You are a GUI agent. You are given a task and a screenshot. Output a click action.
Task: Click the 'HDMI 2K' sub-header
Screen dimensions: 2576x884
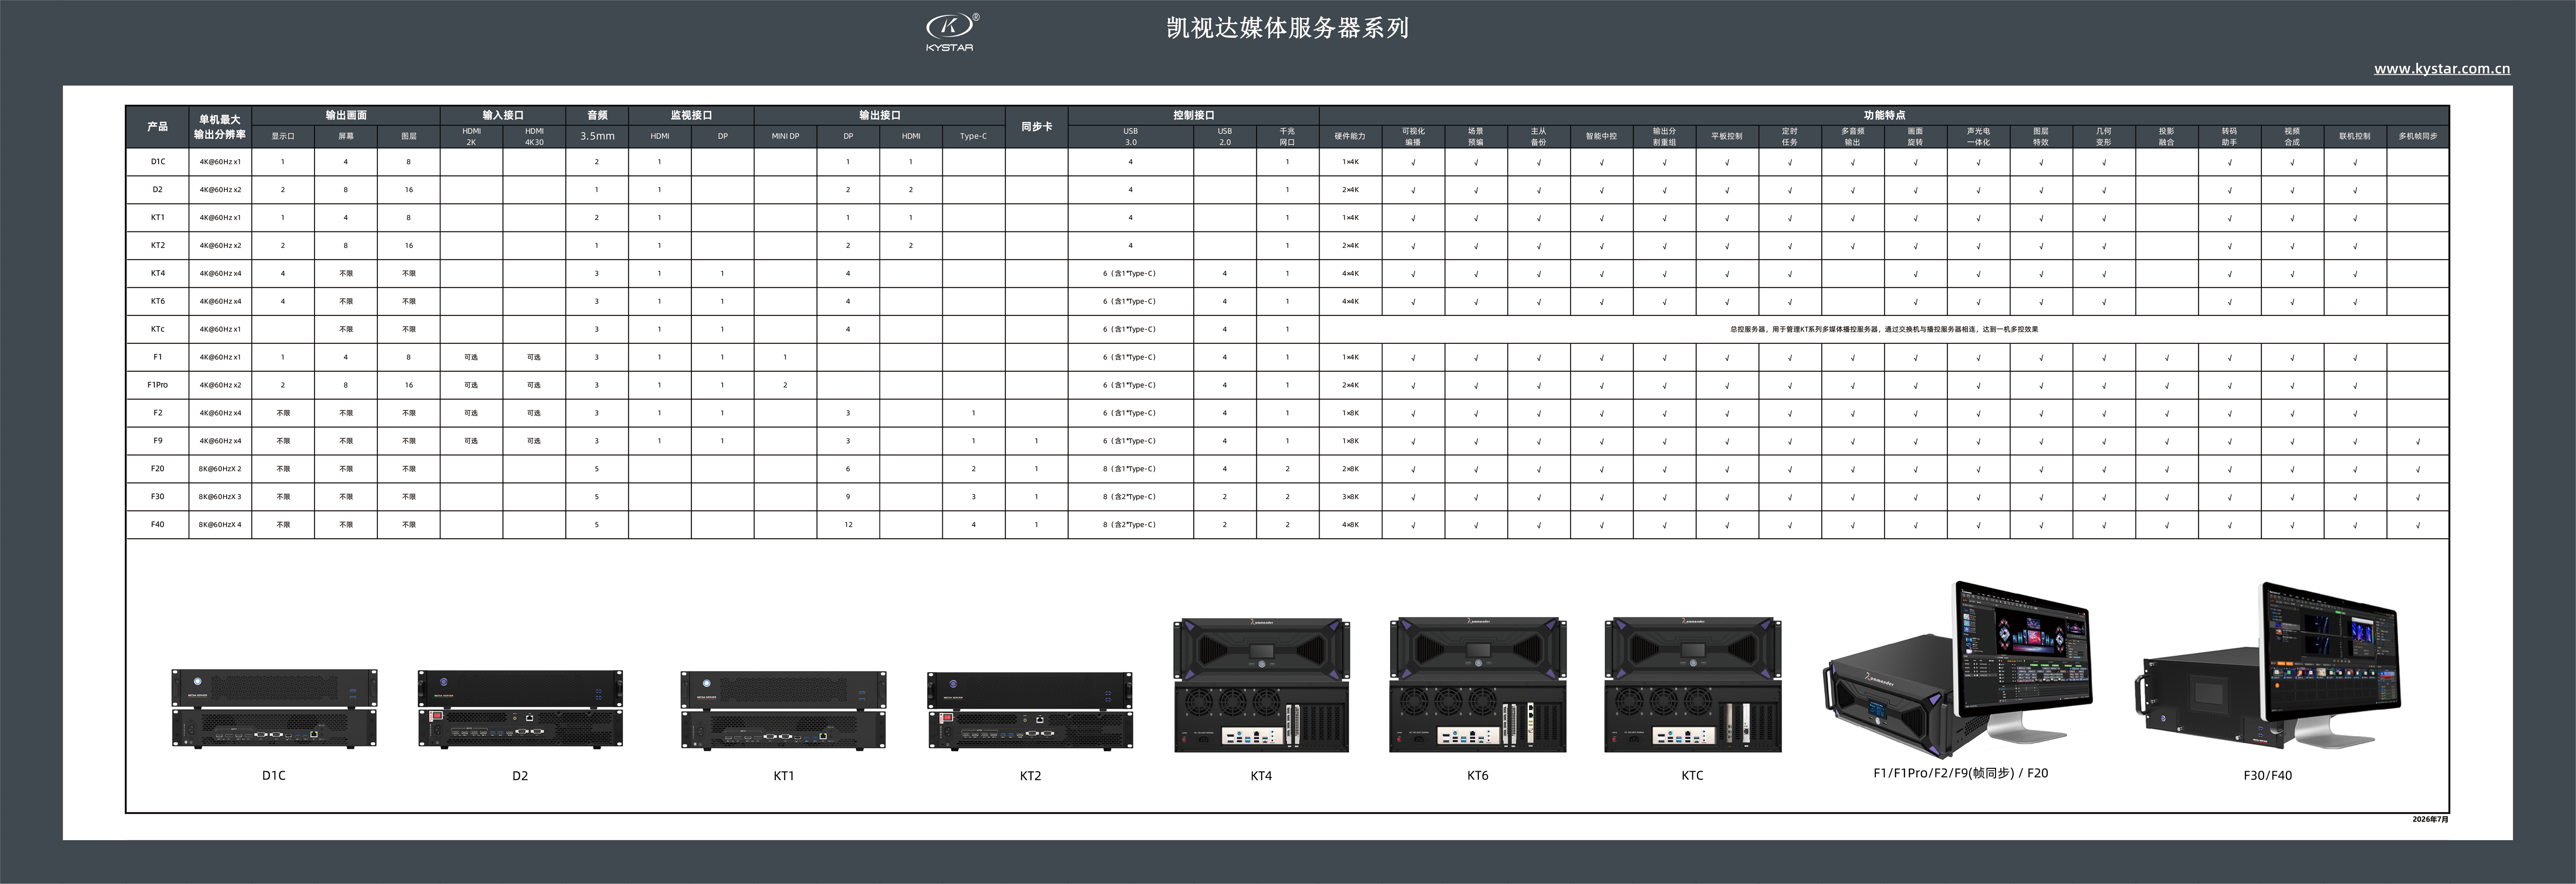471,136
